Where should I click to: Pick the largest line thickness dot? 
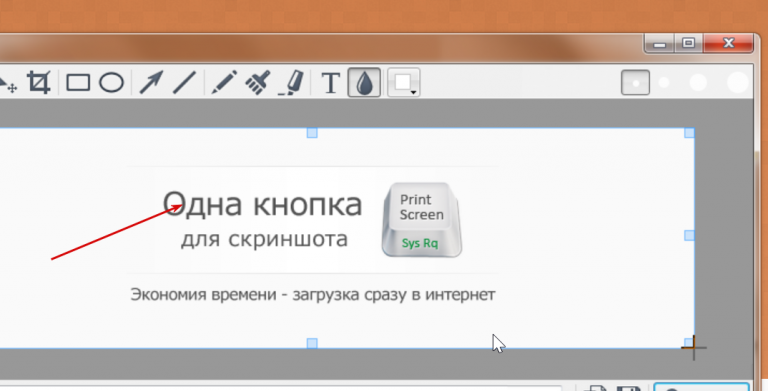pos(738,82)
